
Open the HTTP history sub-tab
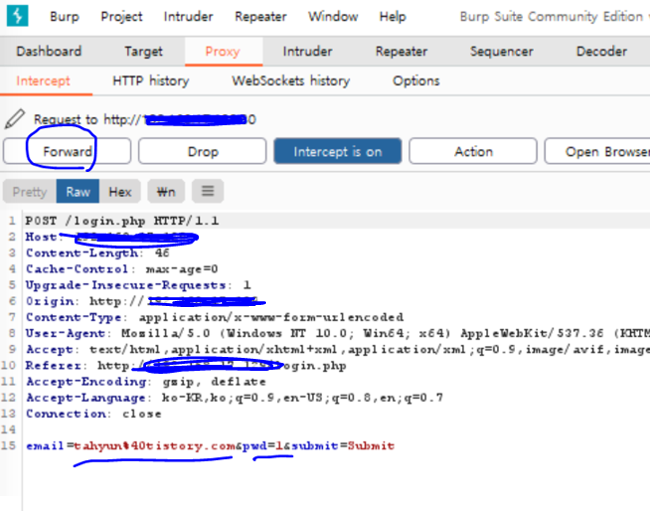(151, 81)
